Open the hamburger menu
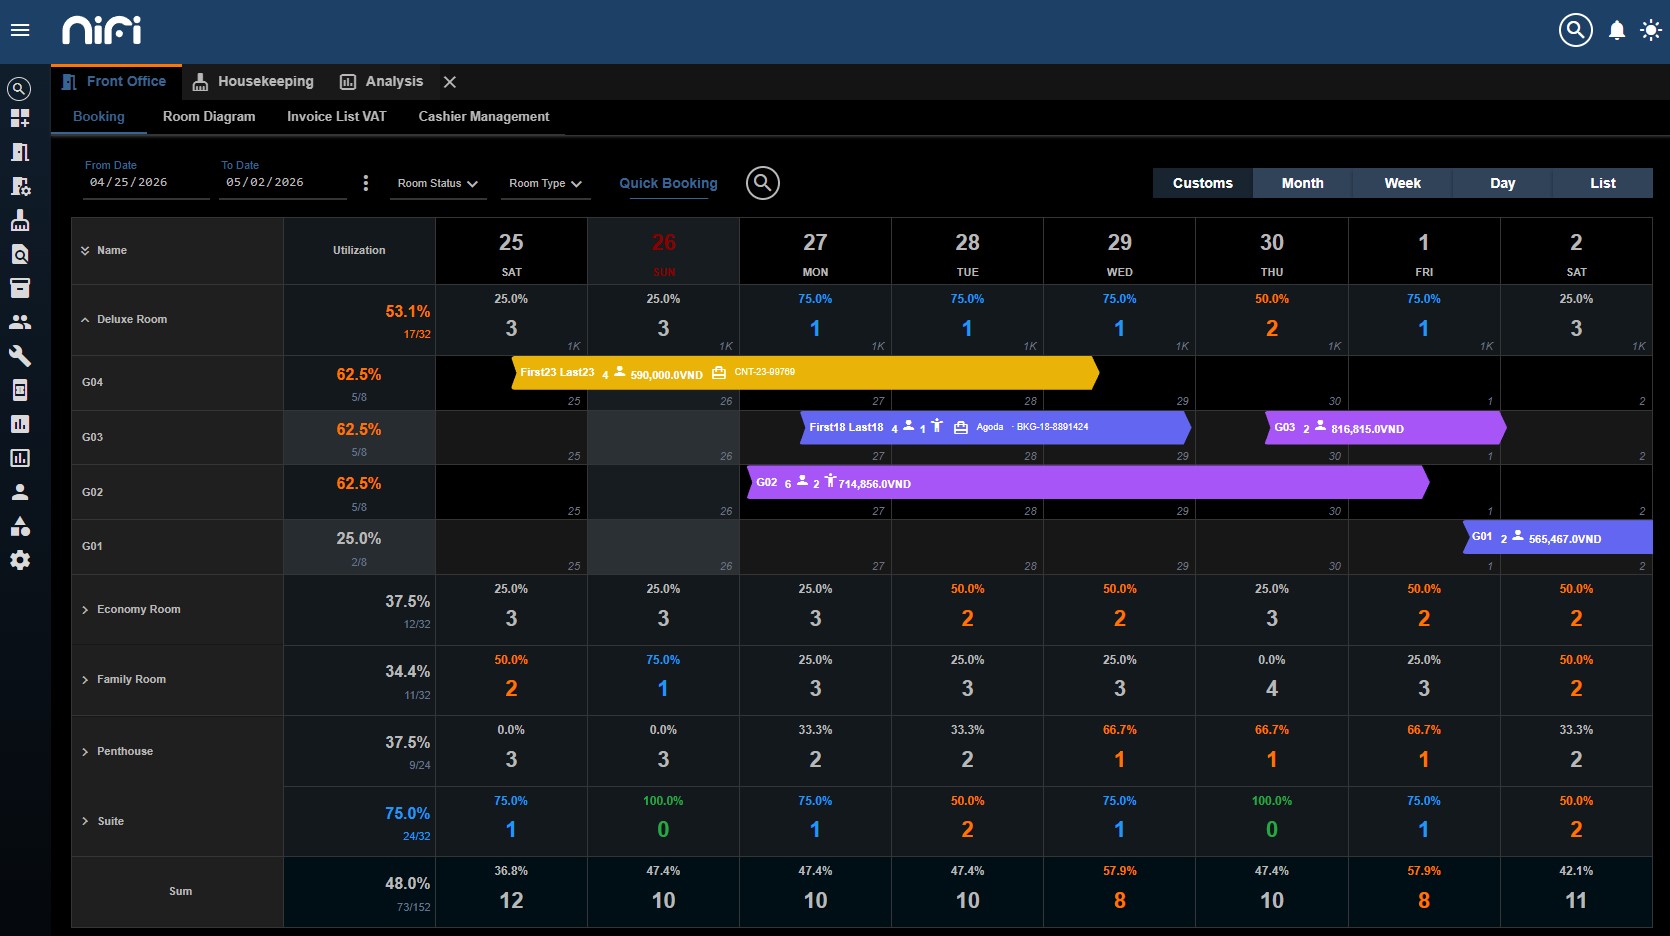 20,30
